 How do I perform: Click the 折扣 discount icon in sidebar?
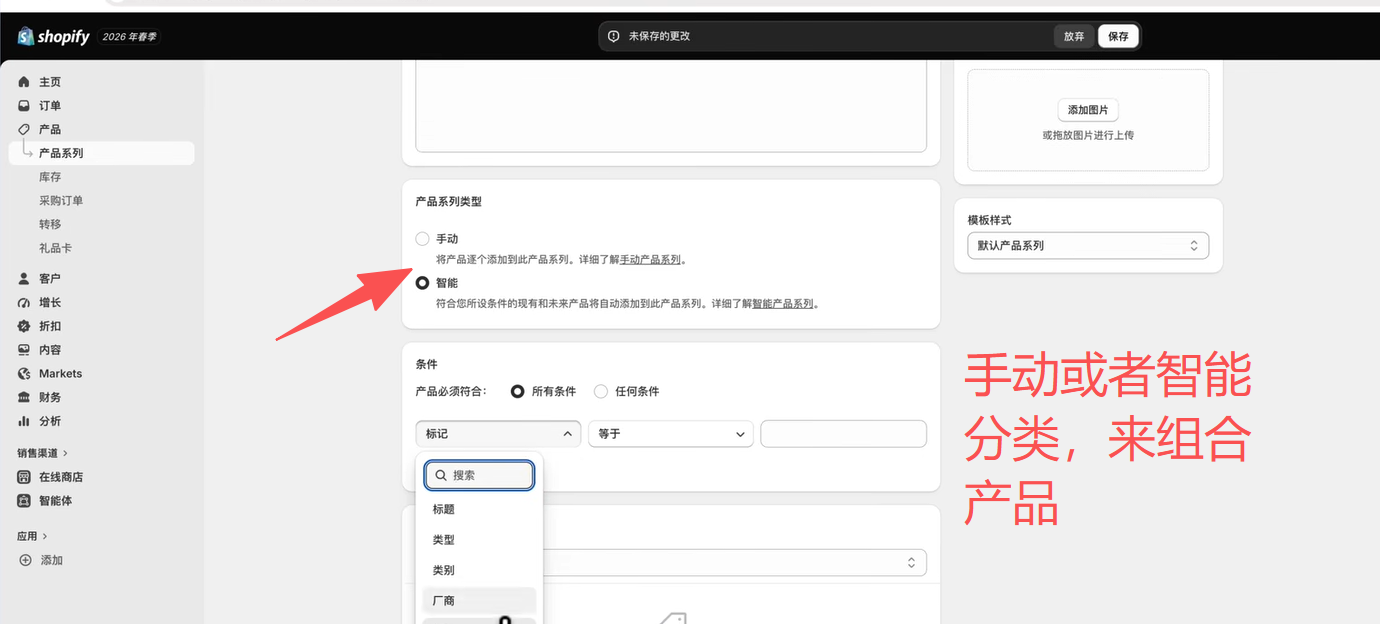point(24,326)
